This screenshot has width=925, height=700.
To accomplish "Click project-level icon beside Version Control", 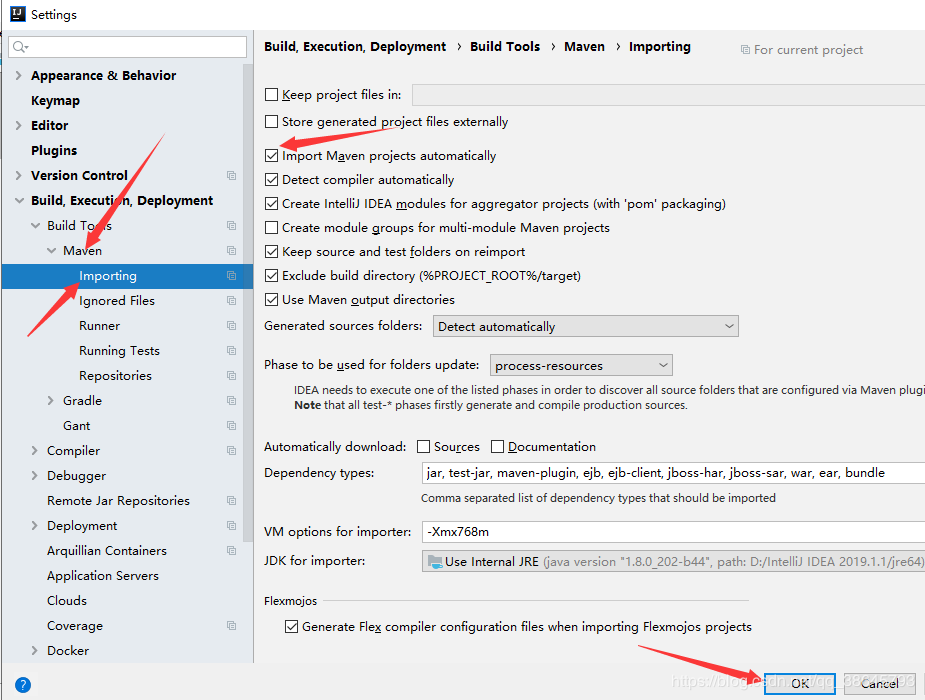I will 231,175.
